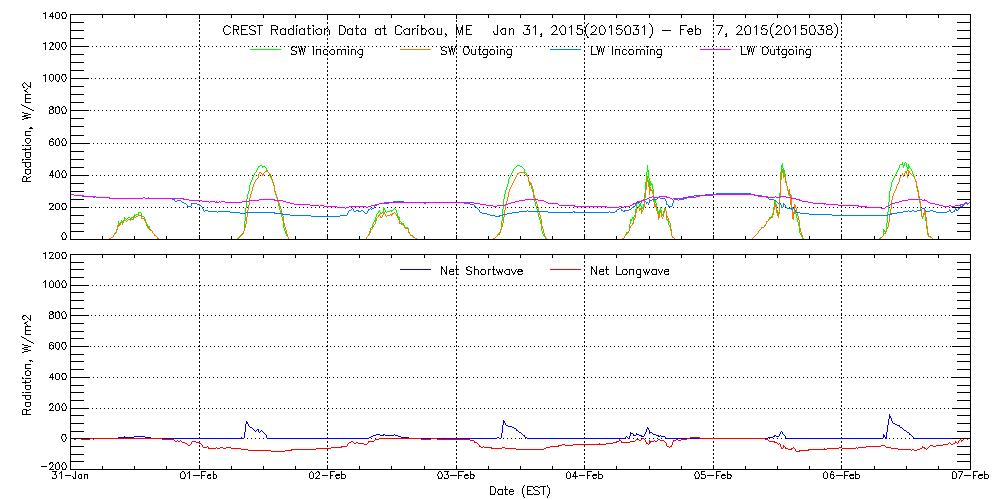Viewport: 1000px width, 500px height.
Task: Select the SW Incoming legend label
Action: click(x=328, y=52)
